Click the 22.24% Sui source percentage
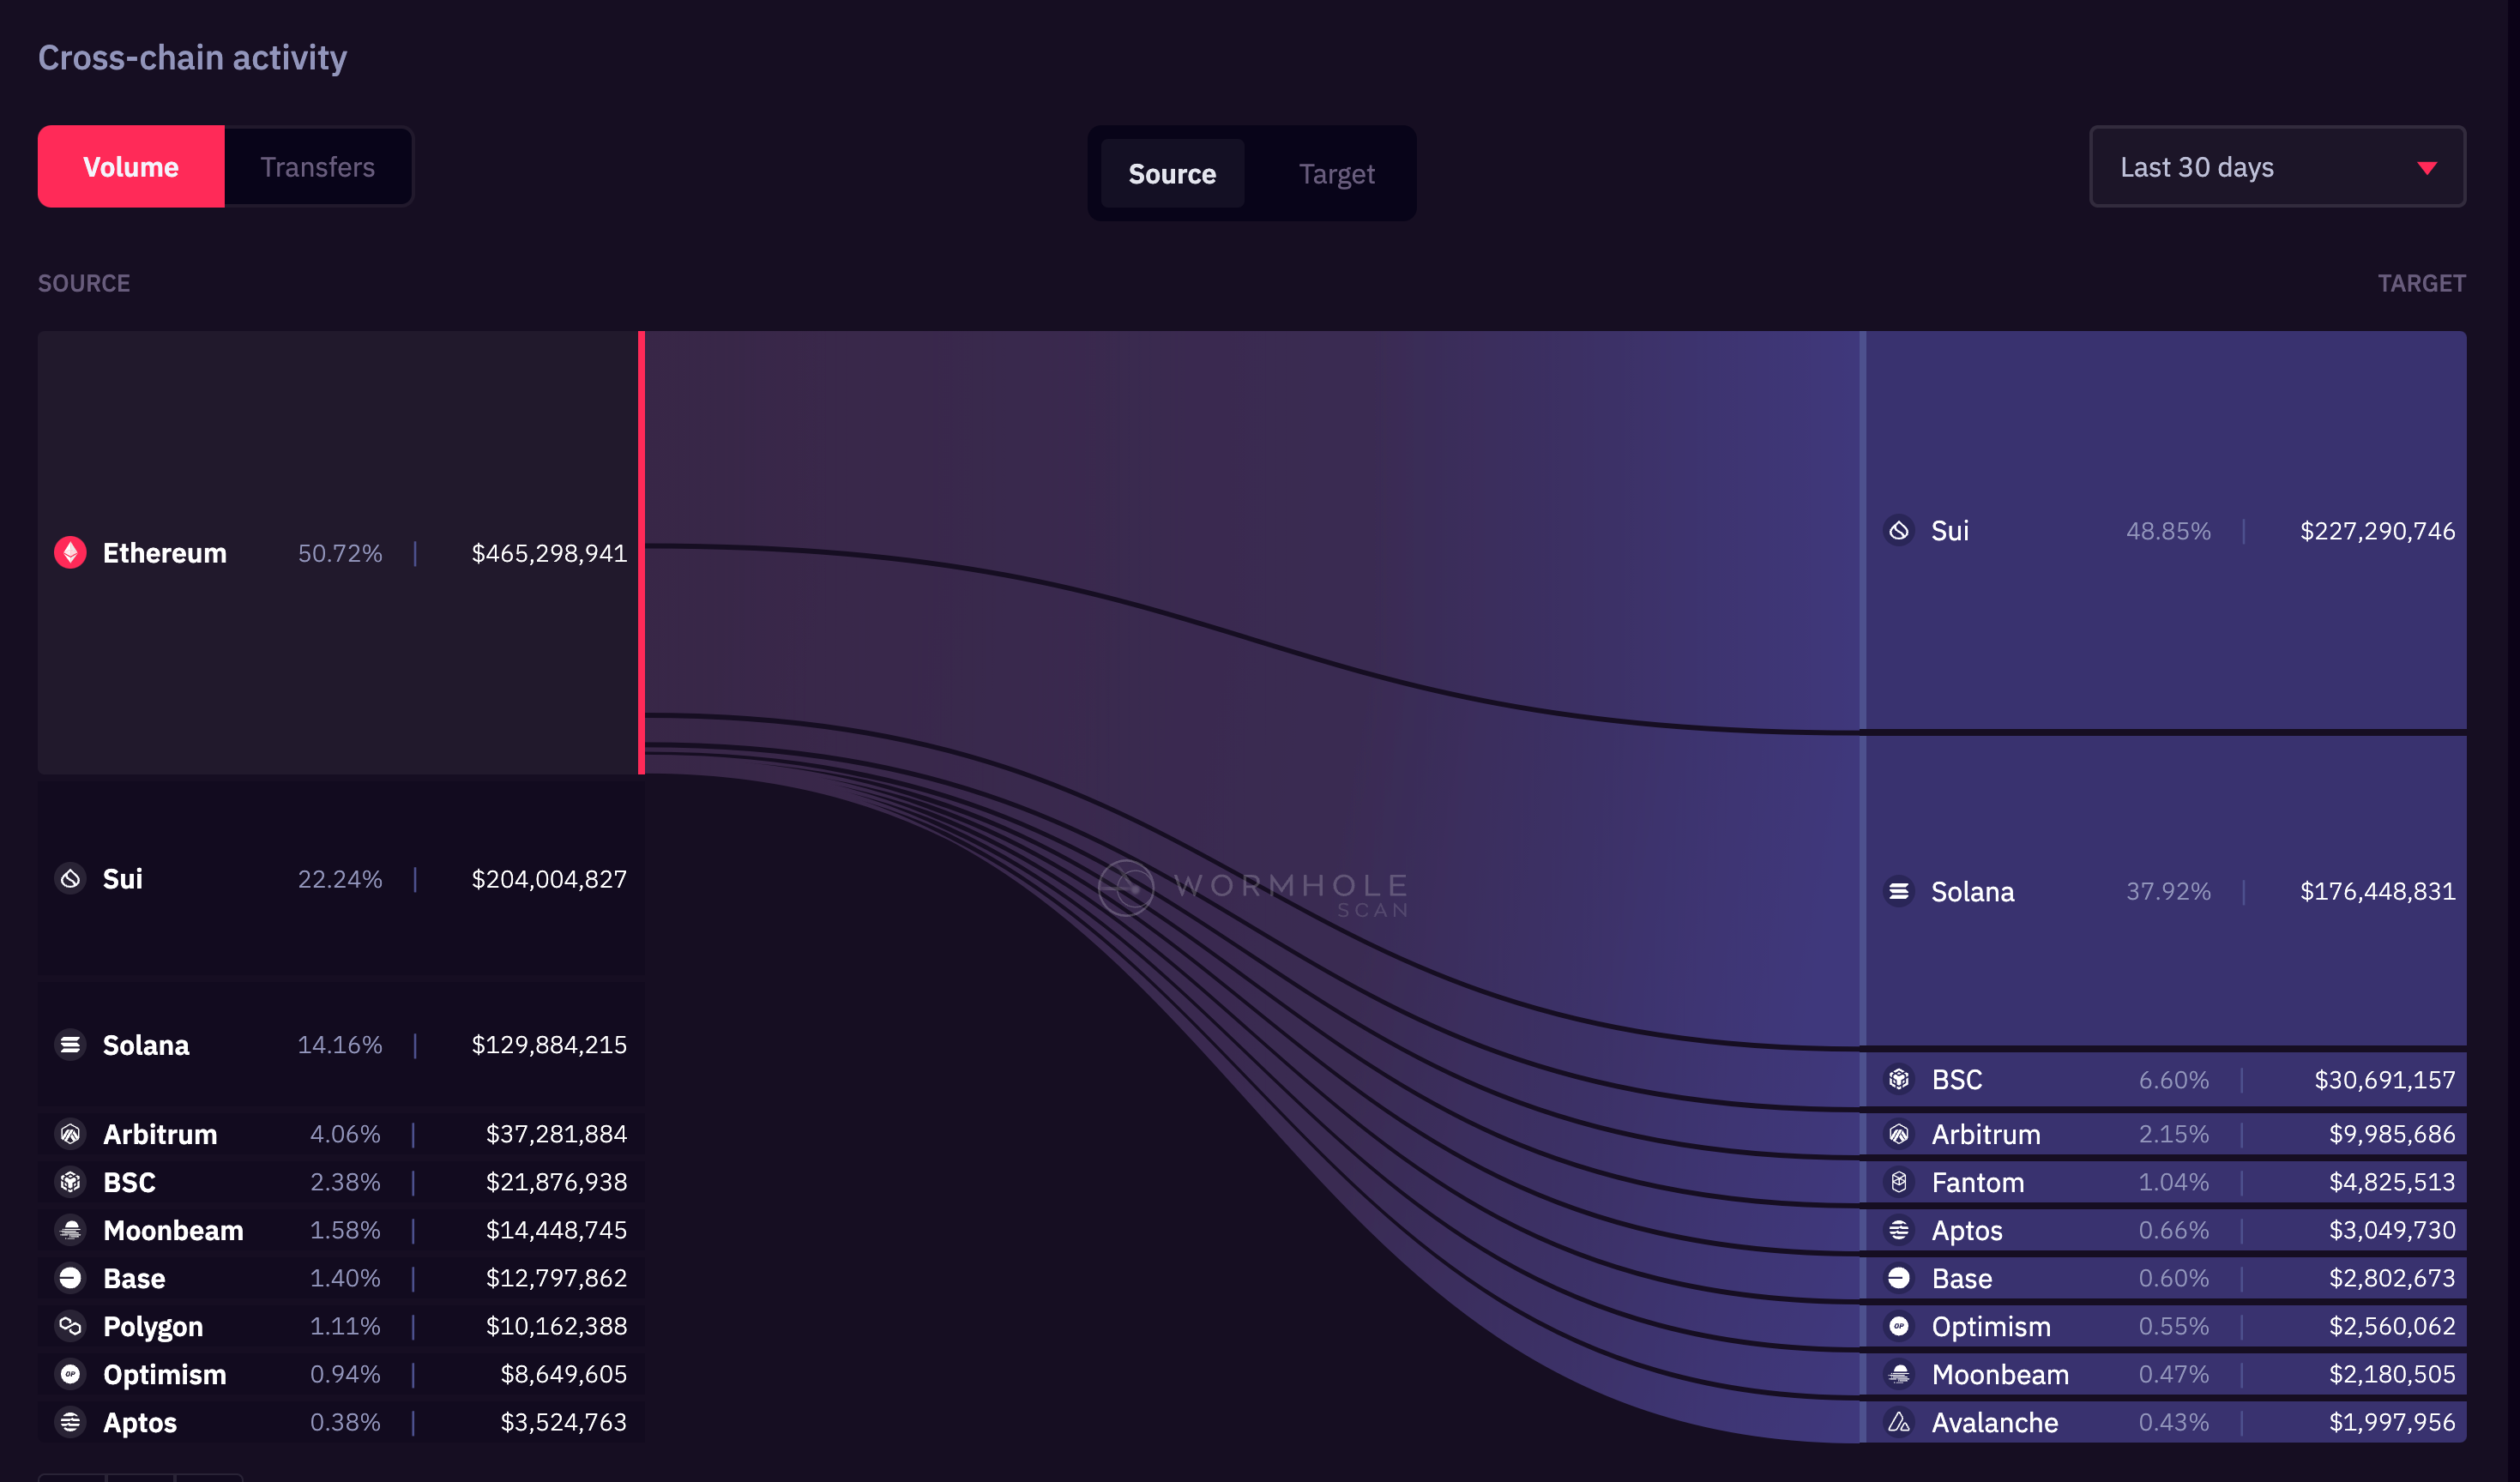This screenshot has width=2520, height=1482. [340, 879]
